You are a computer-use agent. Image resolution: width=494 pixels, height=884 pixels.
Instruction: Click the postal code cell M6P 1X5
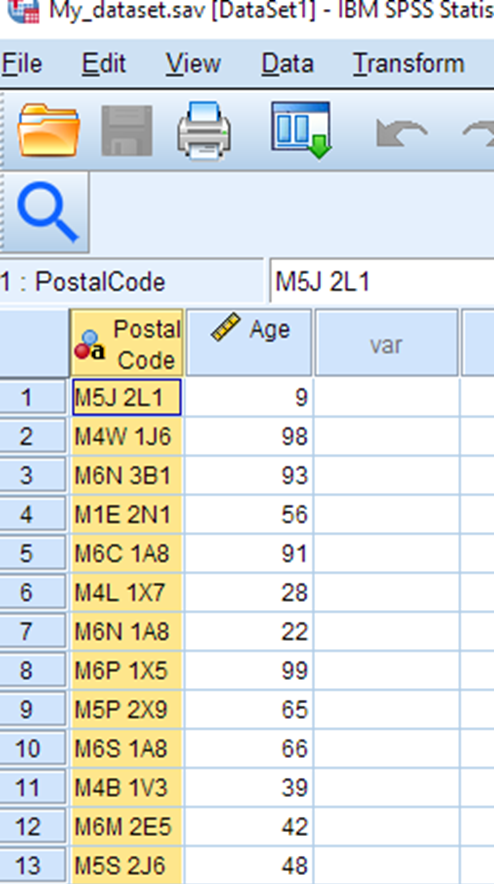(x=127, y=670)
